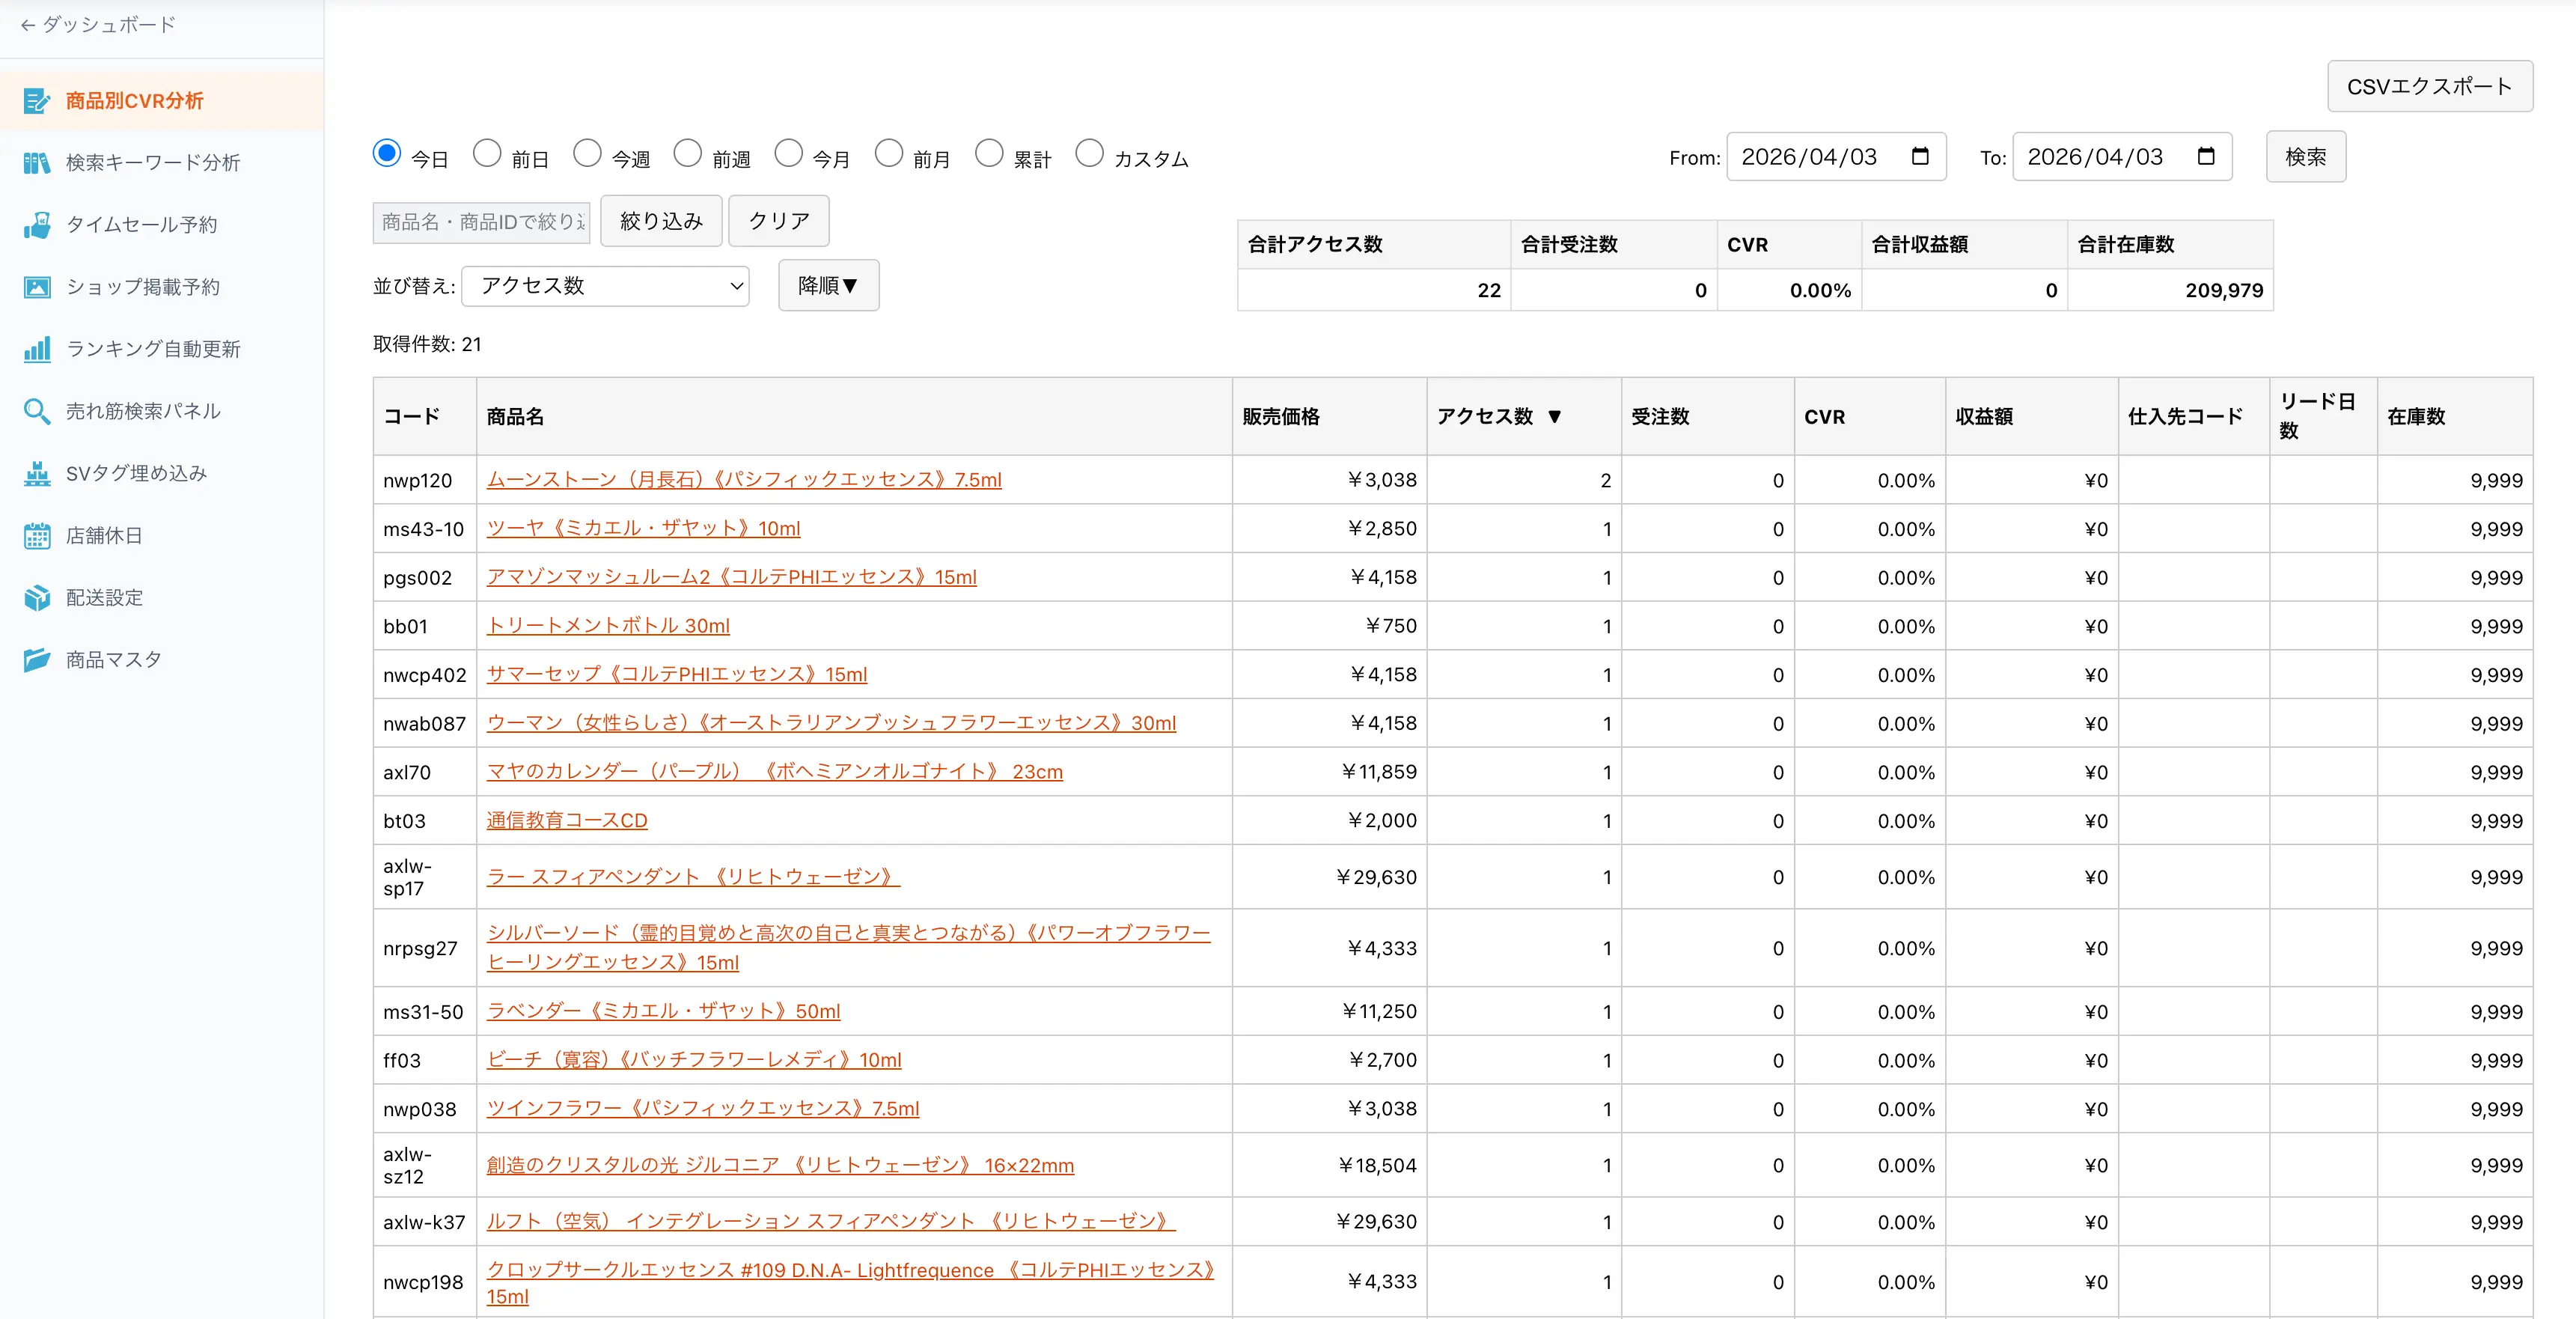Select the 前週 radio button
The height and width of the screenshot is (1319, 2576).
click(688, 153)
